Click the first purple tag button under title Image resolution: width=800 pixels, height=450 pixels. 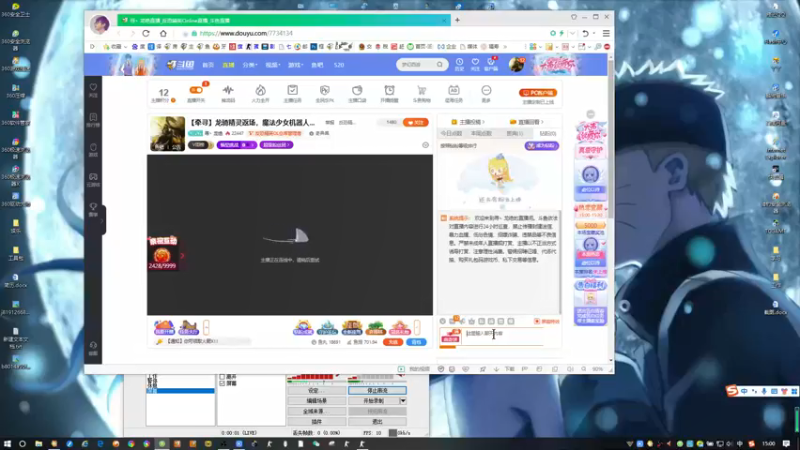(x=237, y=145)
